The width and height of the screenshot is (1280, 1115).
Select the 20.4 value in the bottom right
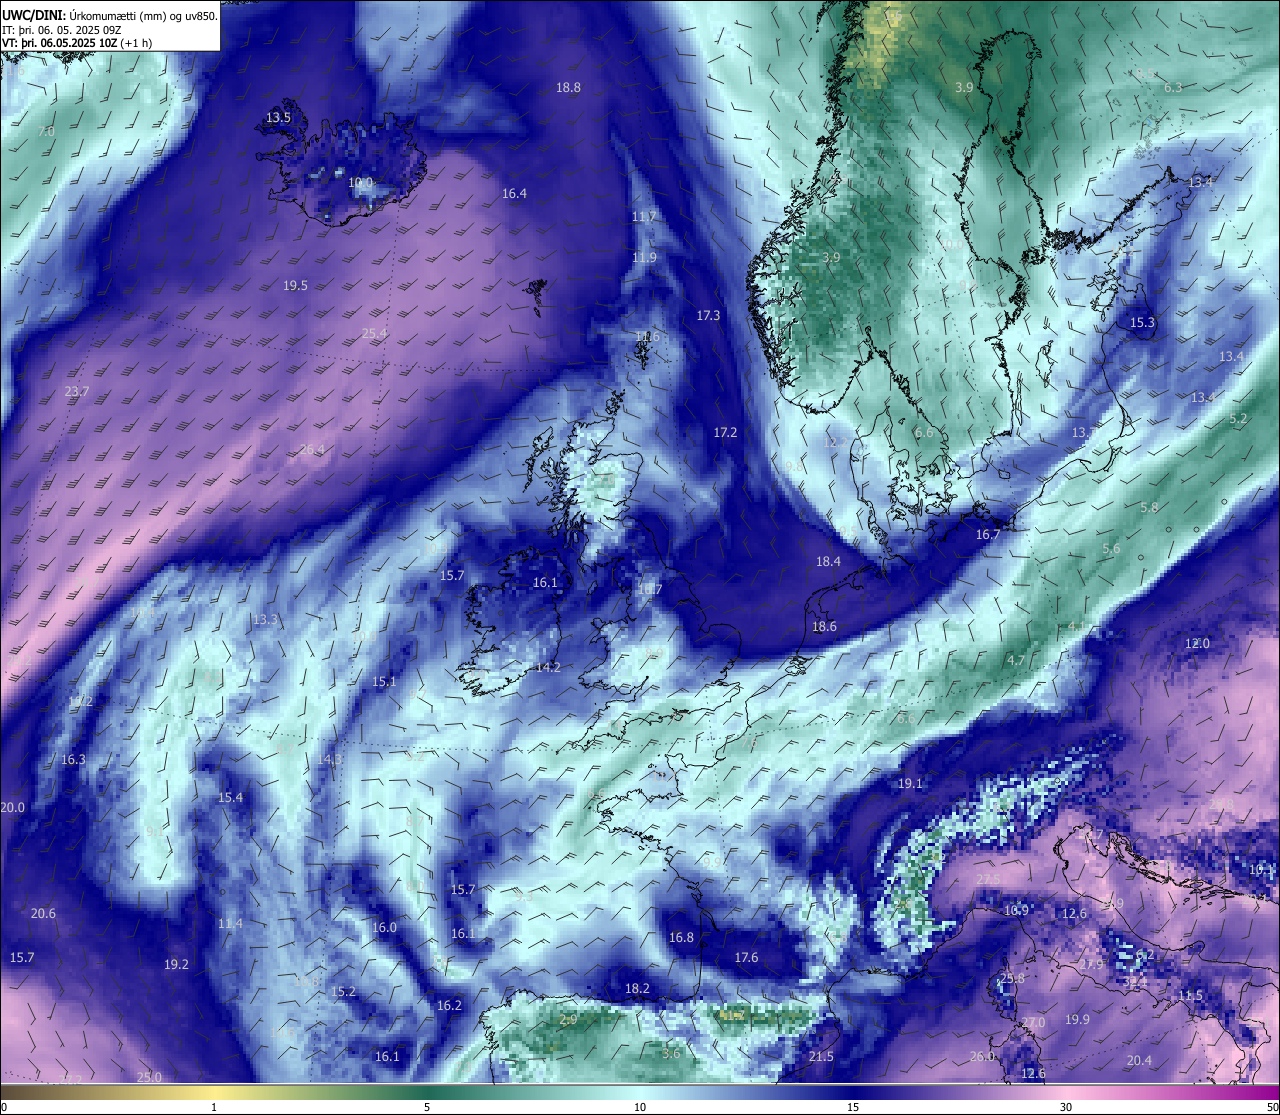[1139, 1060]
